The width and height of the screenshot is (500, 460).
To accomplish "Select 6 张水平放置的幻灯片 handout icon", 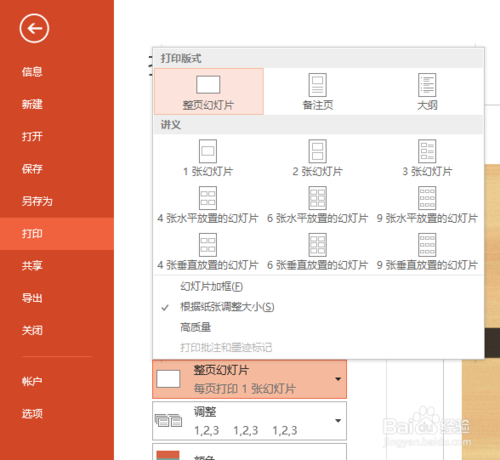I will [318, 198].
